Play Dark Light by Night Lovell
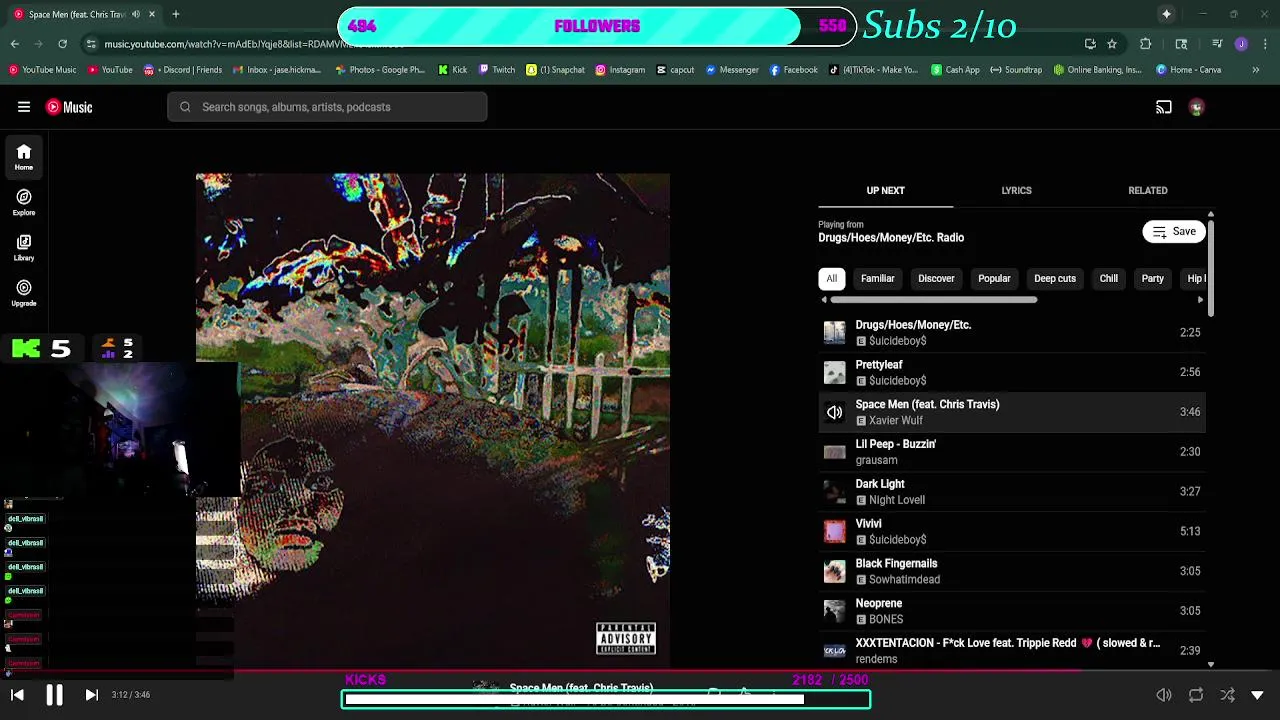Viewport: 1280px width, 720px height. (1012, 491)
